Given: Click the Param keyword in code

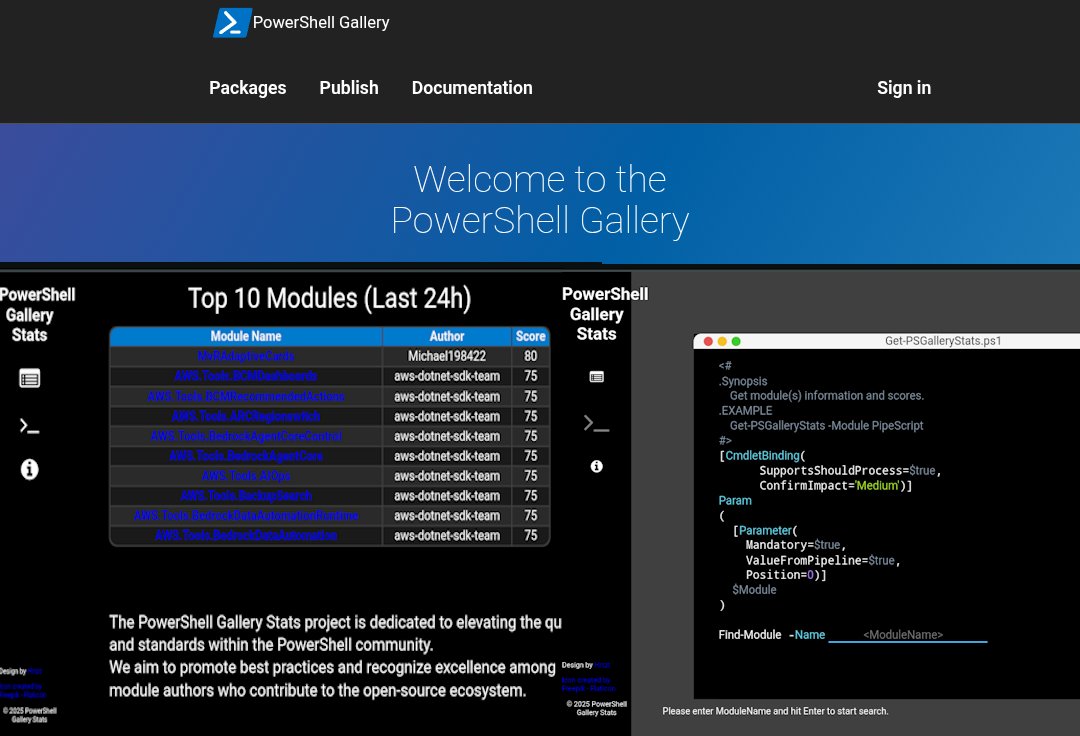Looking at the screenshot, I should pos(735,501).
